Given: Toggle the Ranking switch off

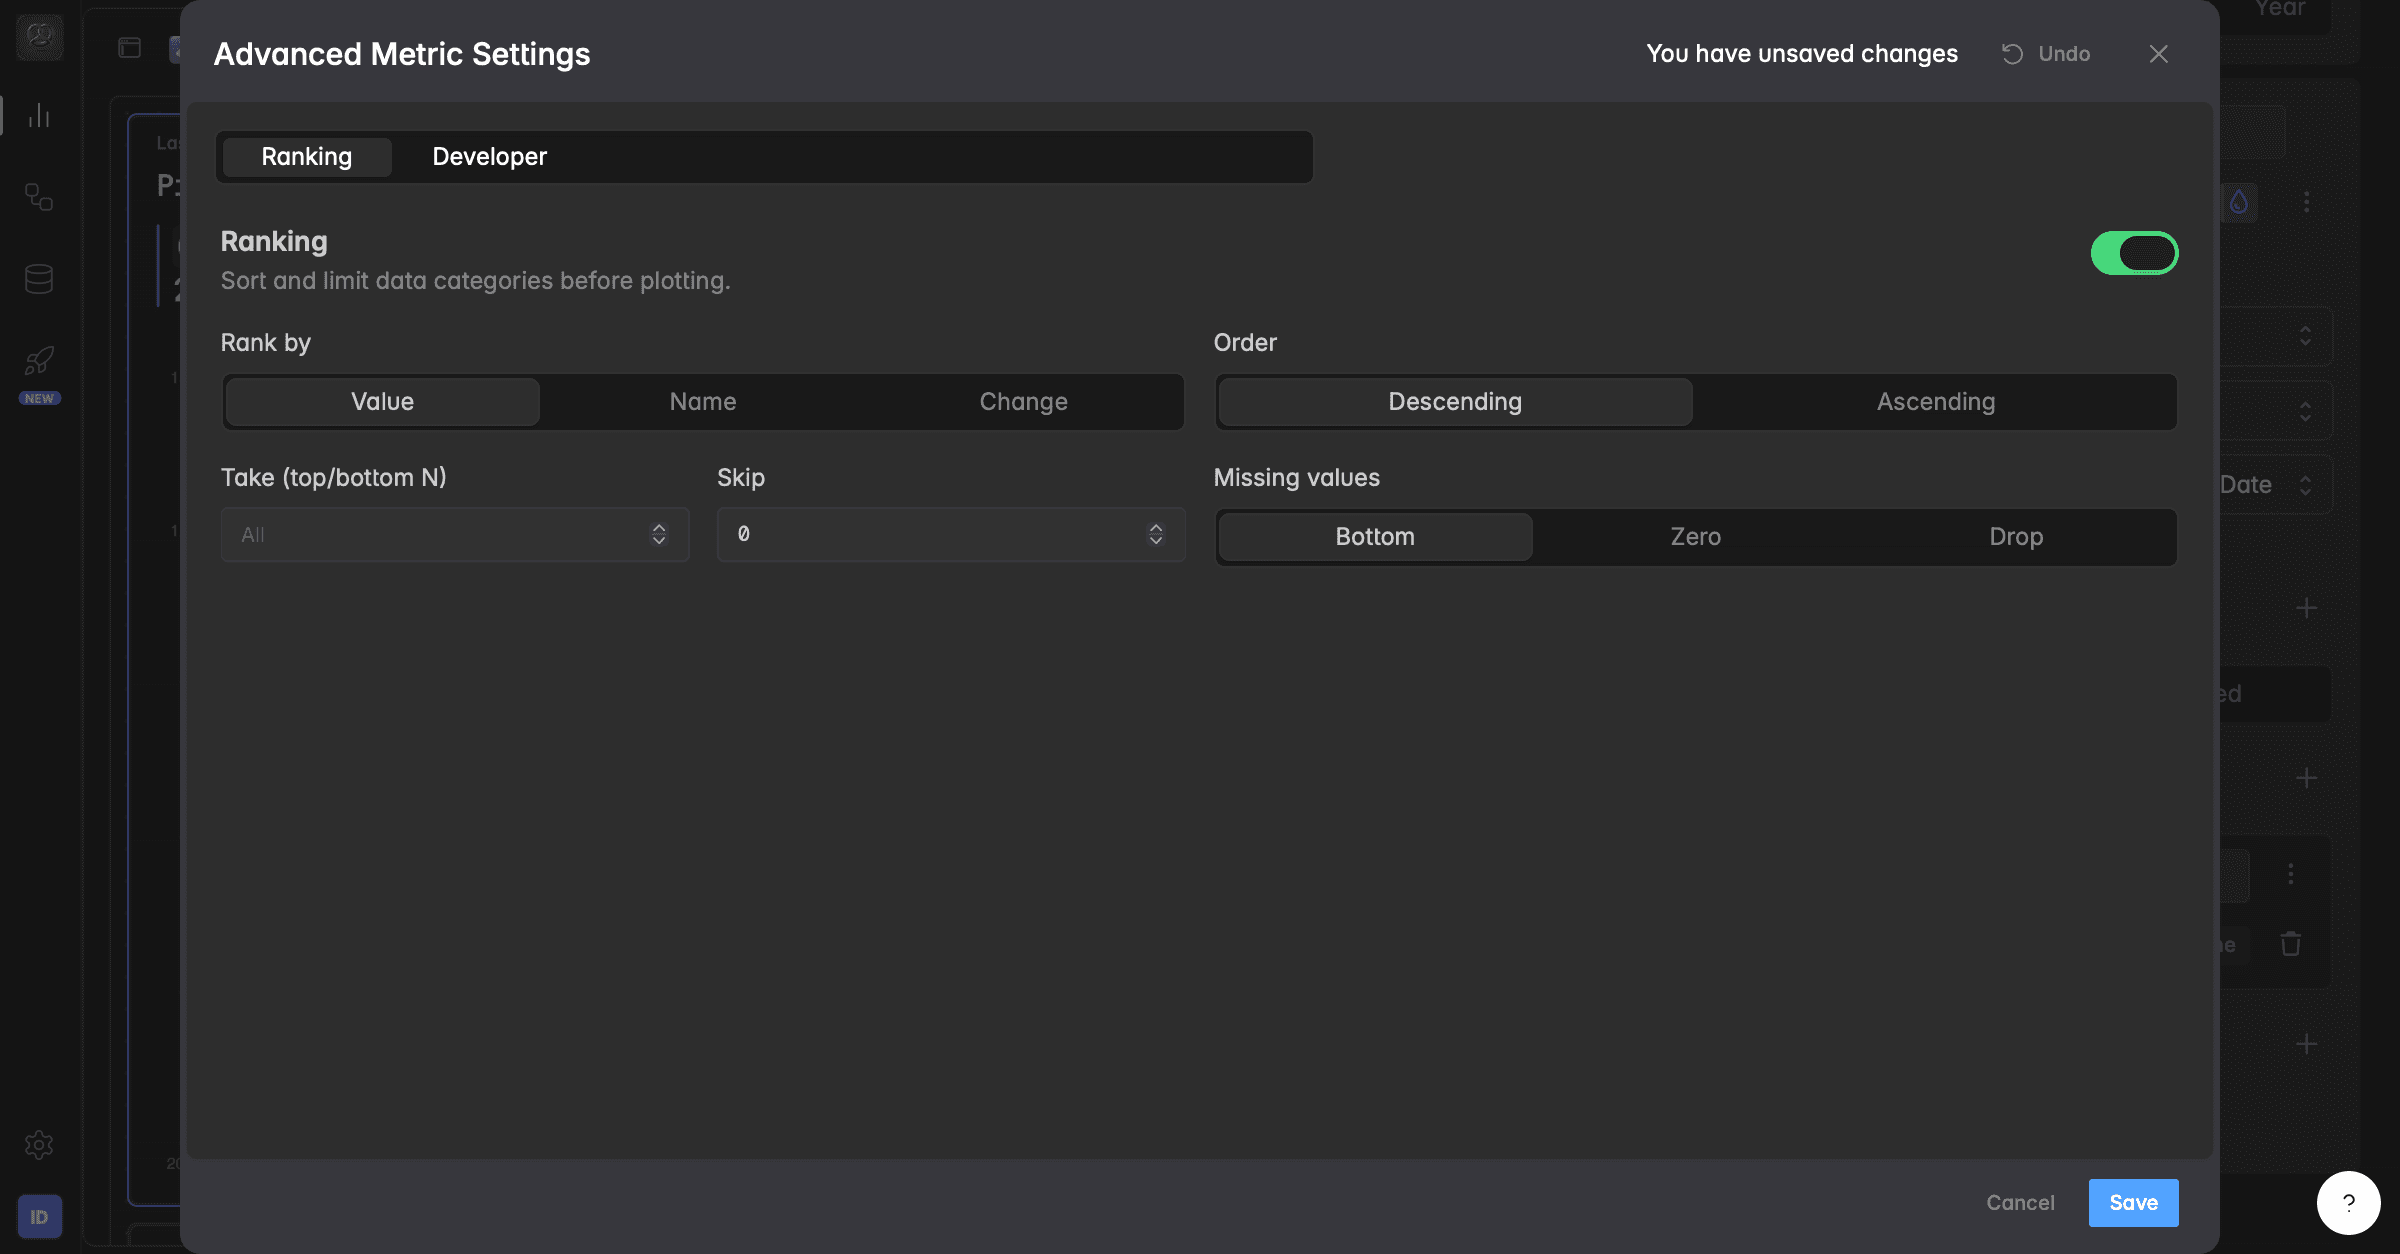Looking at the screenshot, I should [2134, 253].
